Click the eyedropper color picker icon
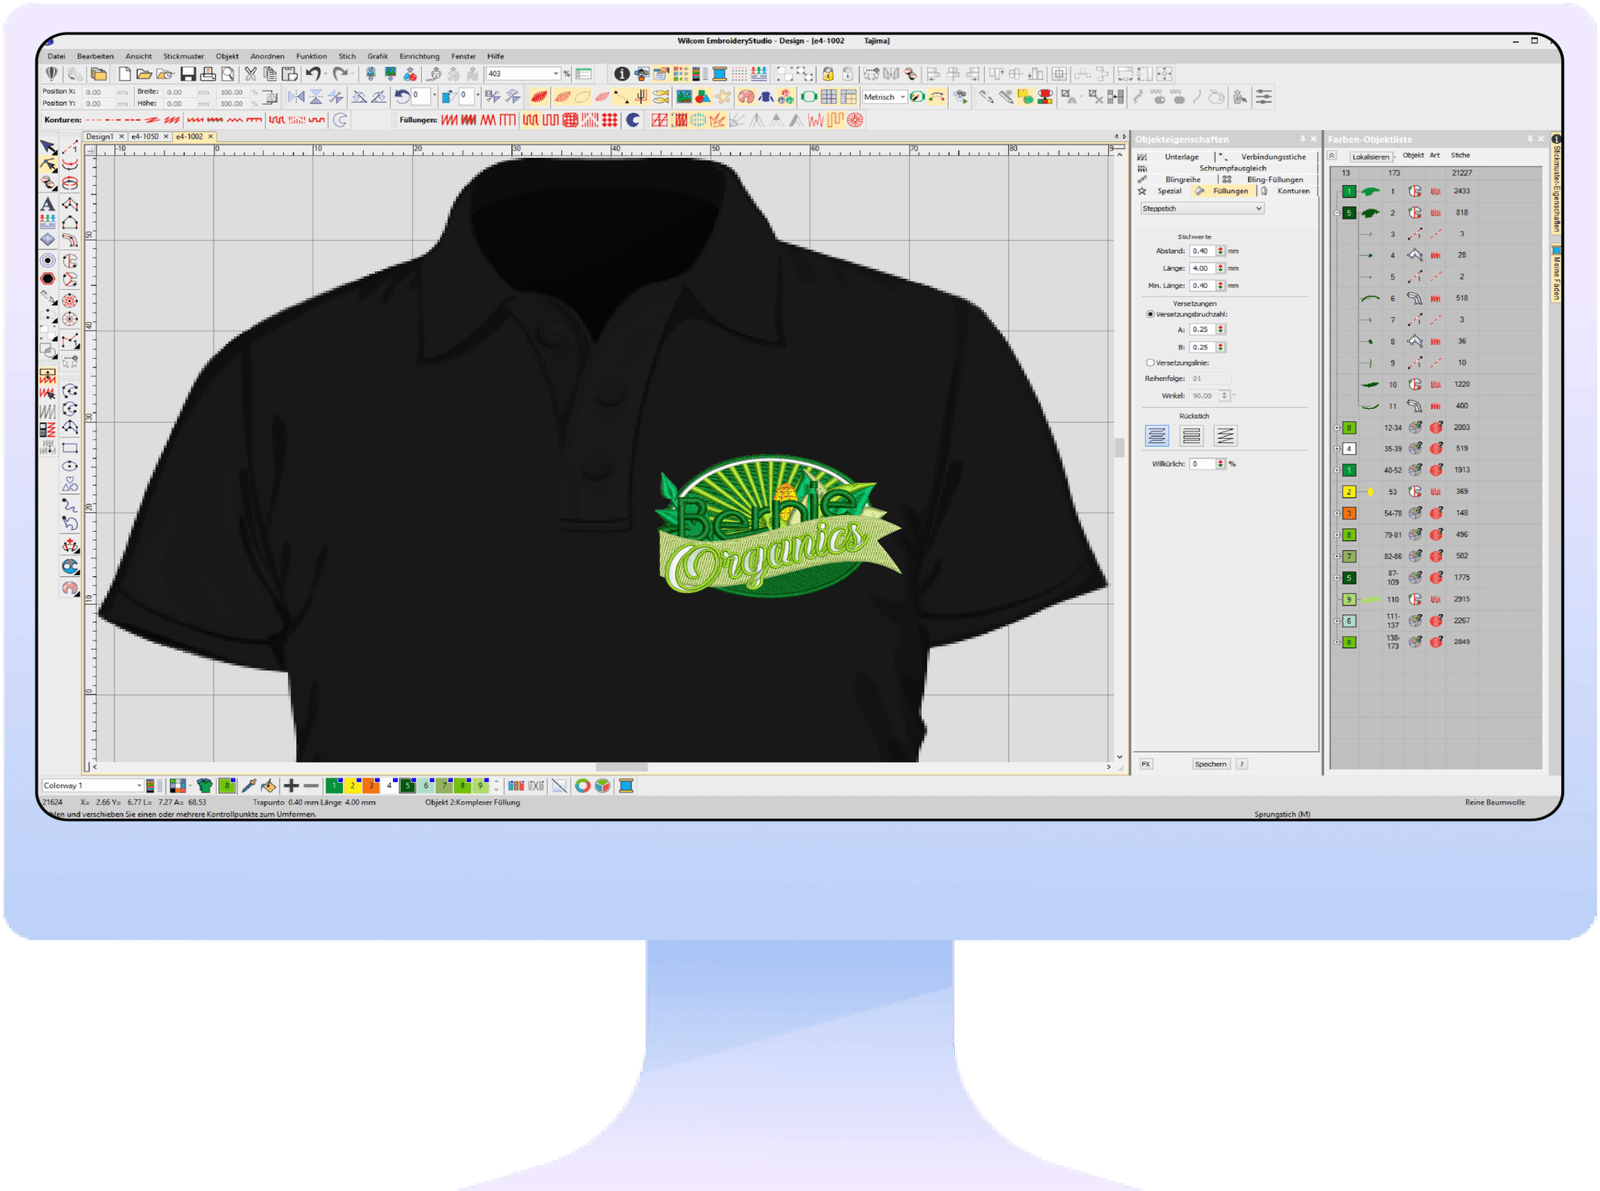Viewport: 1600px width, 1191px height. [249, 786]
